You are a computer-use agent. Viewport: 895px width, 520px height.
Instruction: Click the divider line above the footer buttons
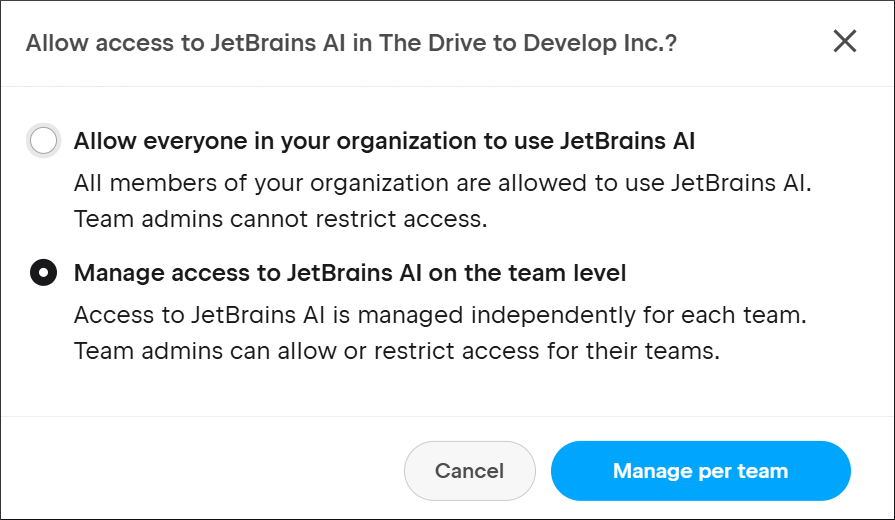point(447,416)
